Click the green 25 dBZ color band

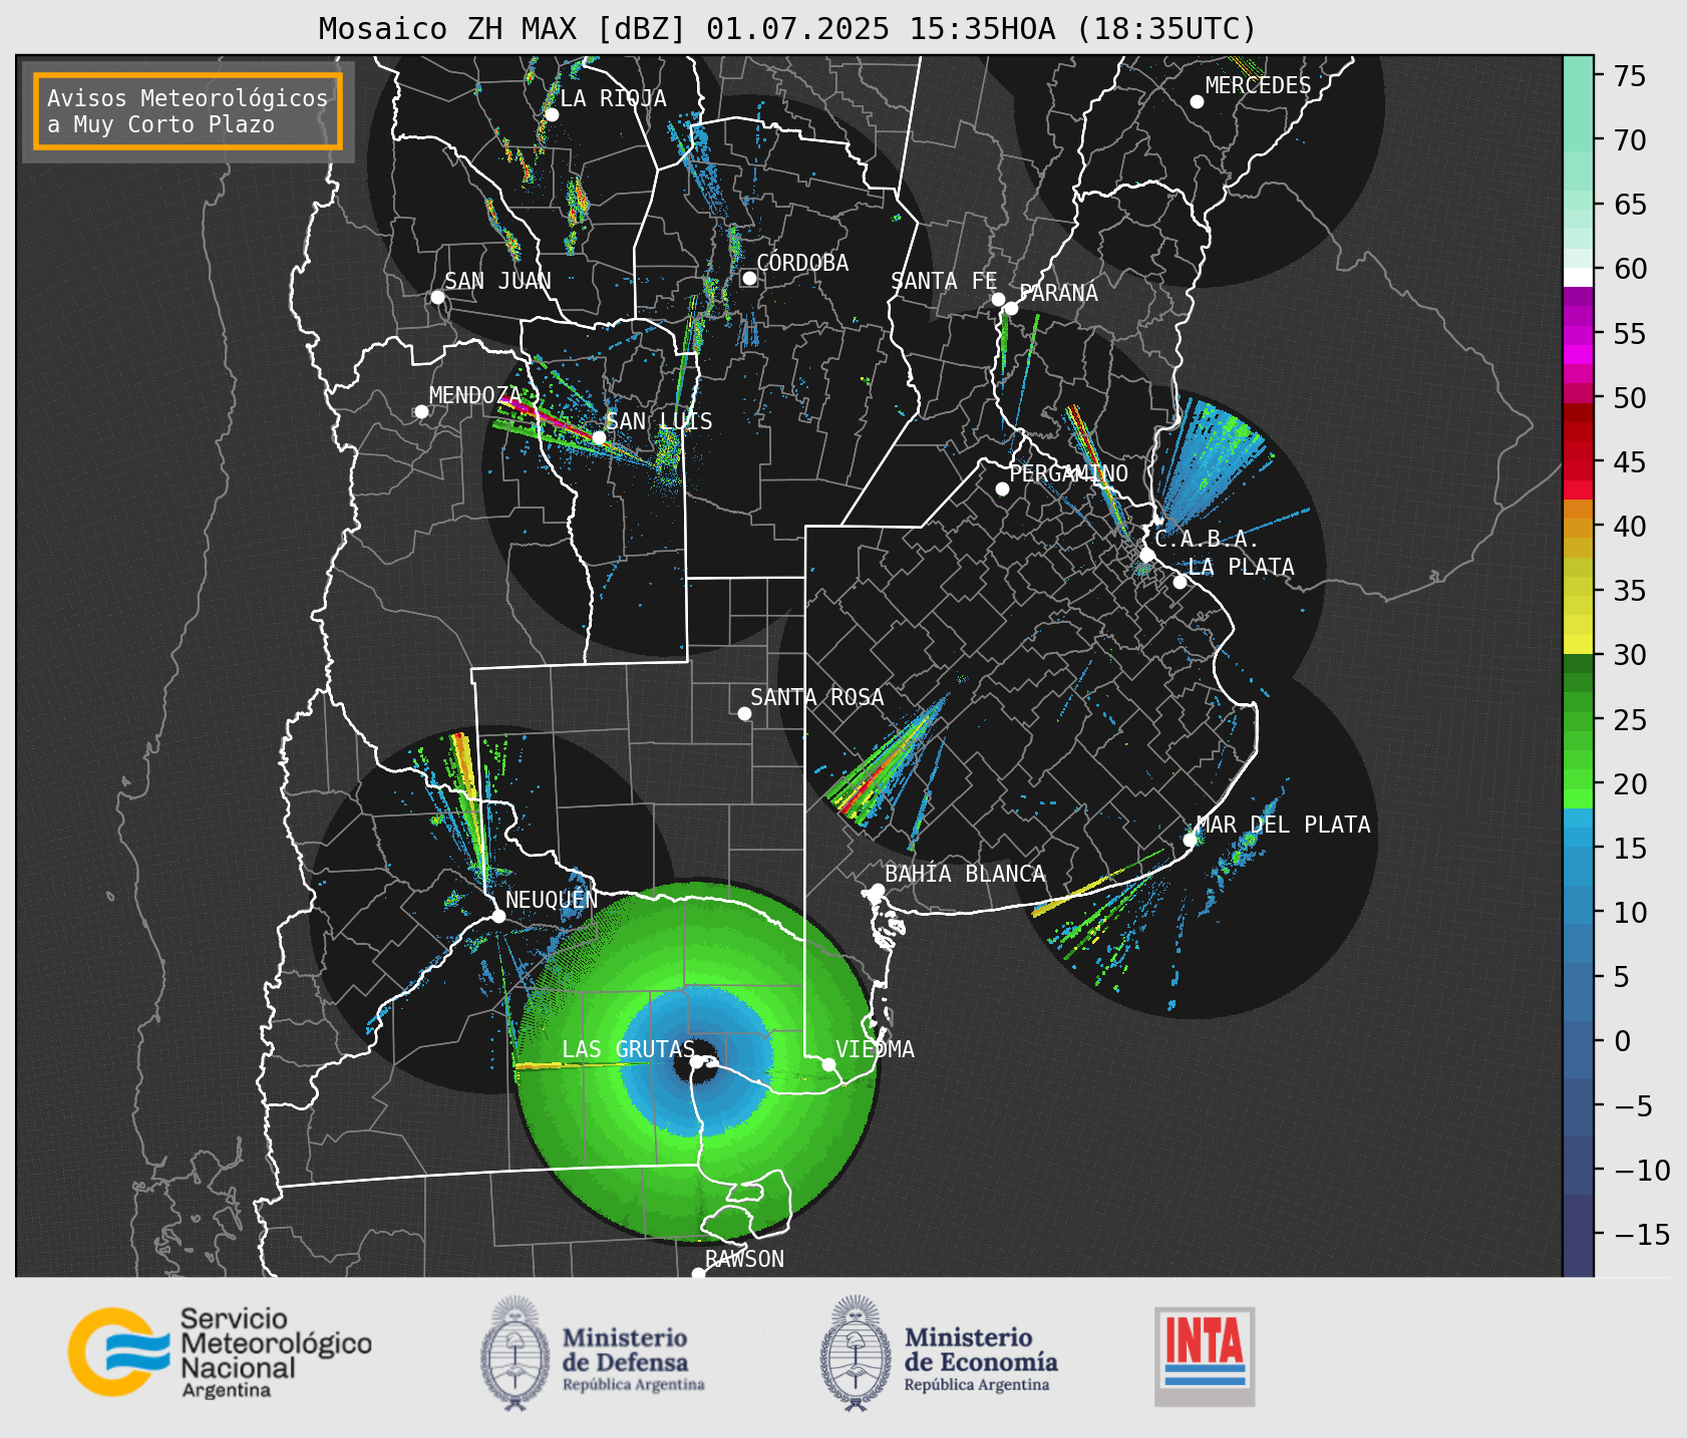1578,720
